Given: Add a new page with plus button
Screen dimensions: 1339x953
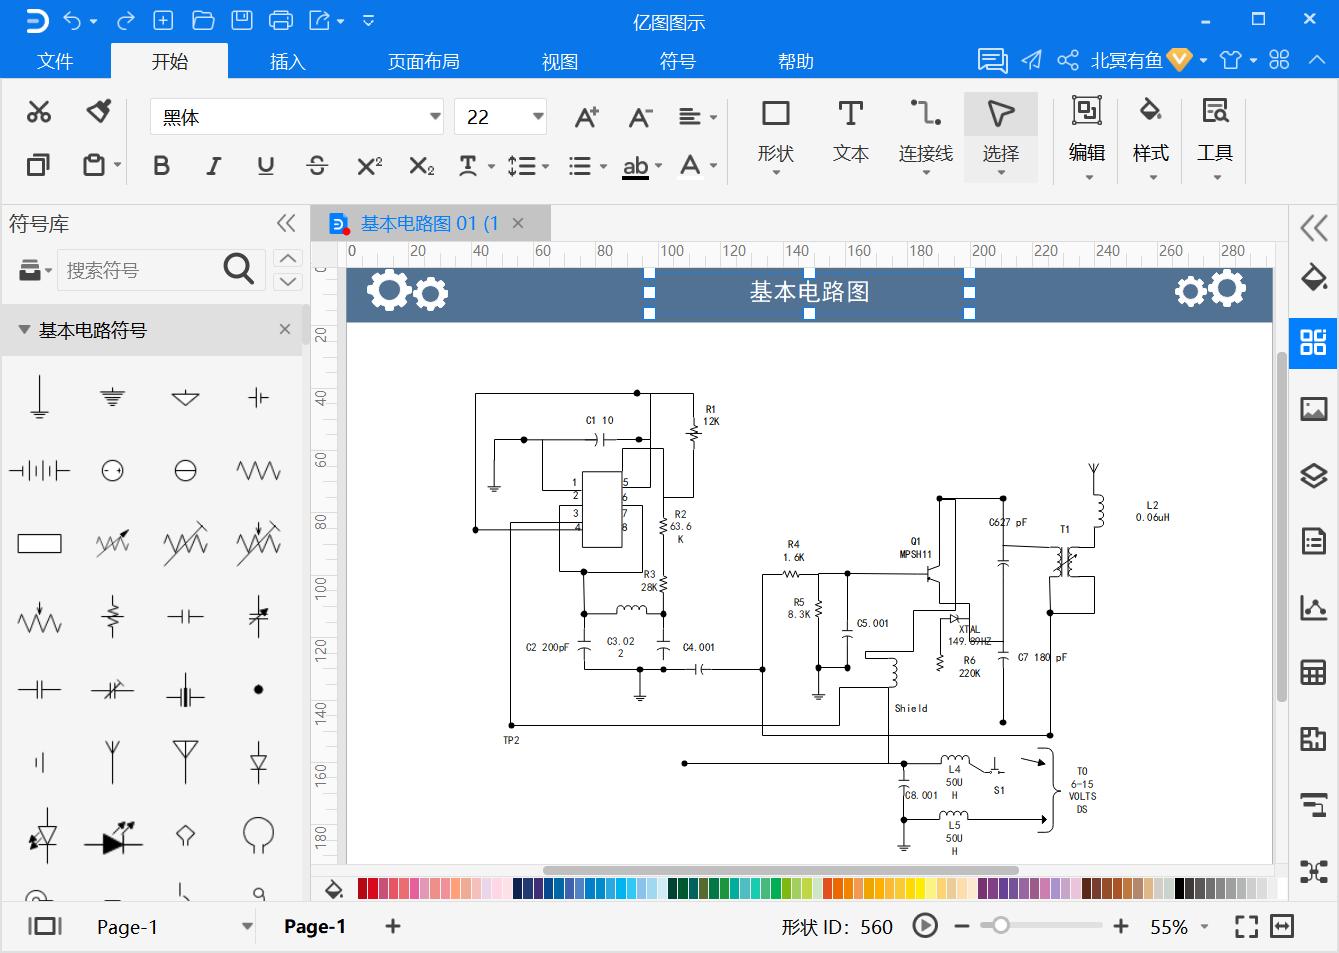Looking at the screenshot, I should [393, 926].
